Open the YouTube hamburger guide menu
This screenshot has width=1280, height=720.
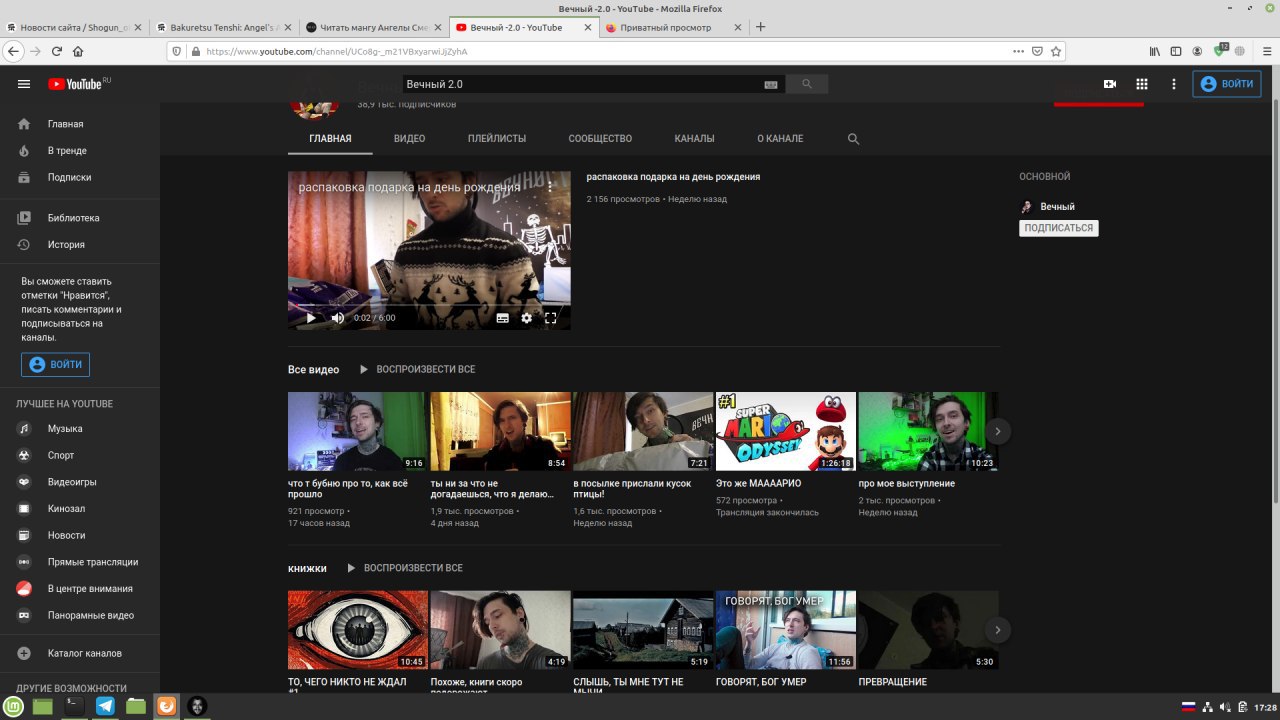click(x=24, y=84)
